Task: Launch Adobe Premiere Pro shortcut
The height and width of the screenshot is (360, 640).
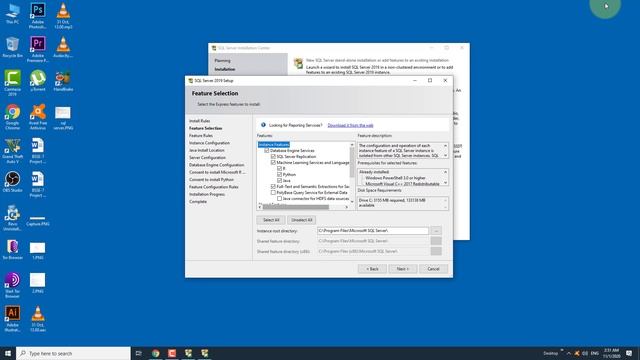Action: [38, 49]
